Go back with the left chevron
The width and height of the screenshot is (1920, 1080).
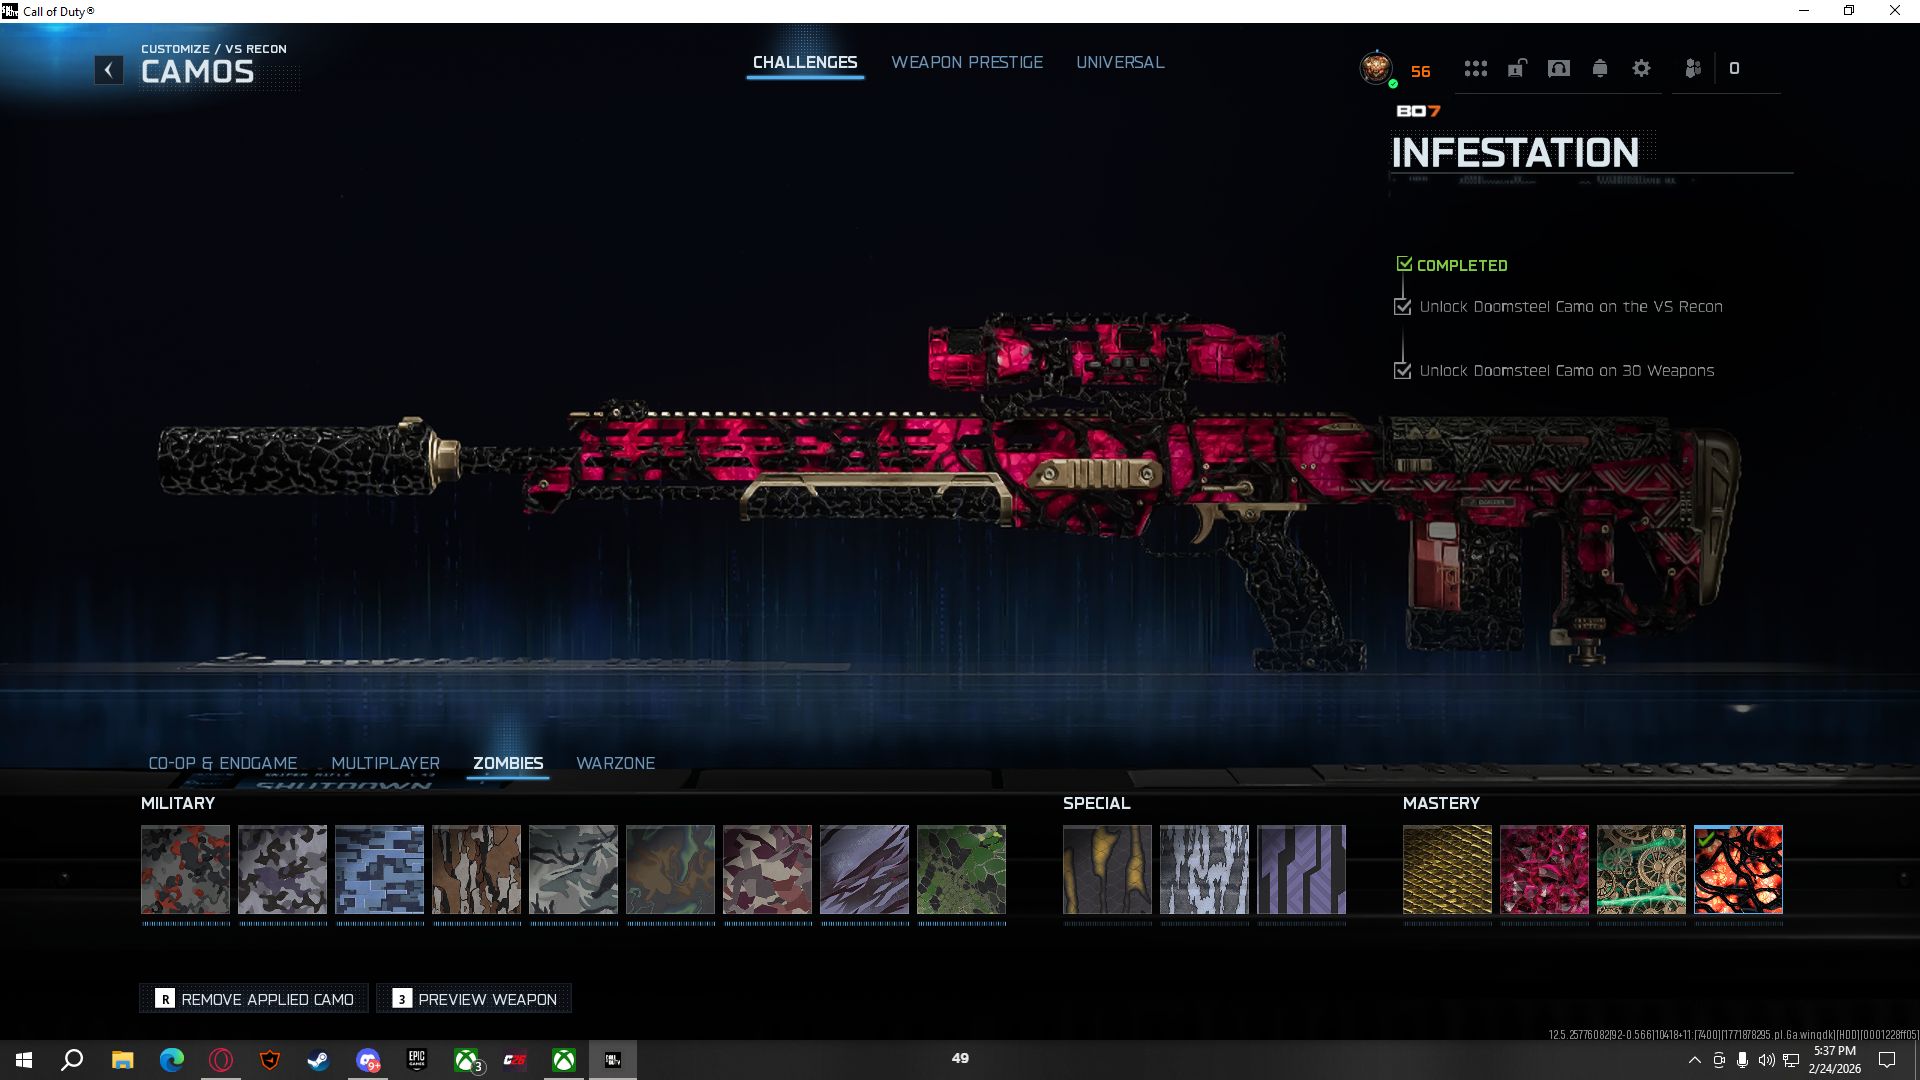pyautogui.click(x=109, y=70)
